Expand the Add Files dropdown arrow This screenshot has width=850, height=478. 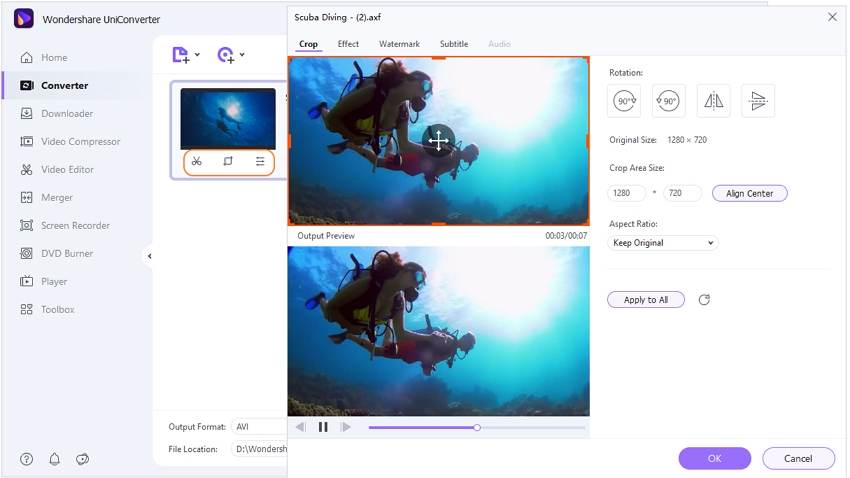(x=197, y=54)
